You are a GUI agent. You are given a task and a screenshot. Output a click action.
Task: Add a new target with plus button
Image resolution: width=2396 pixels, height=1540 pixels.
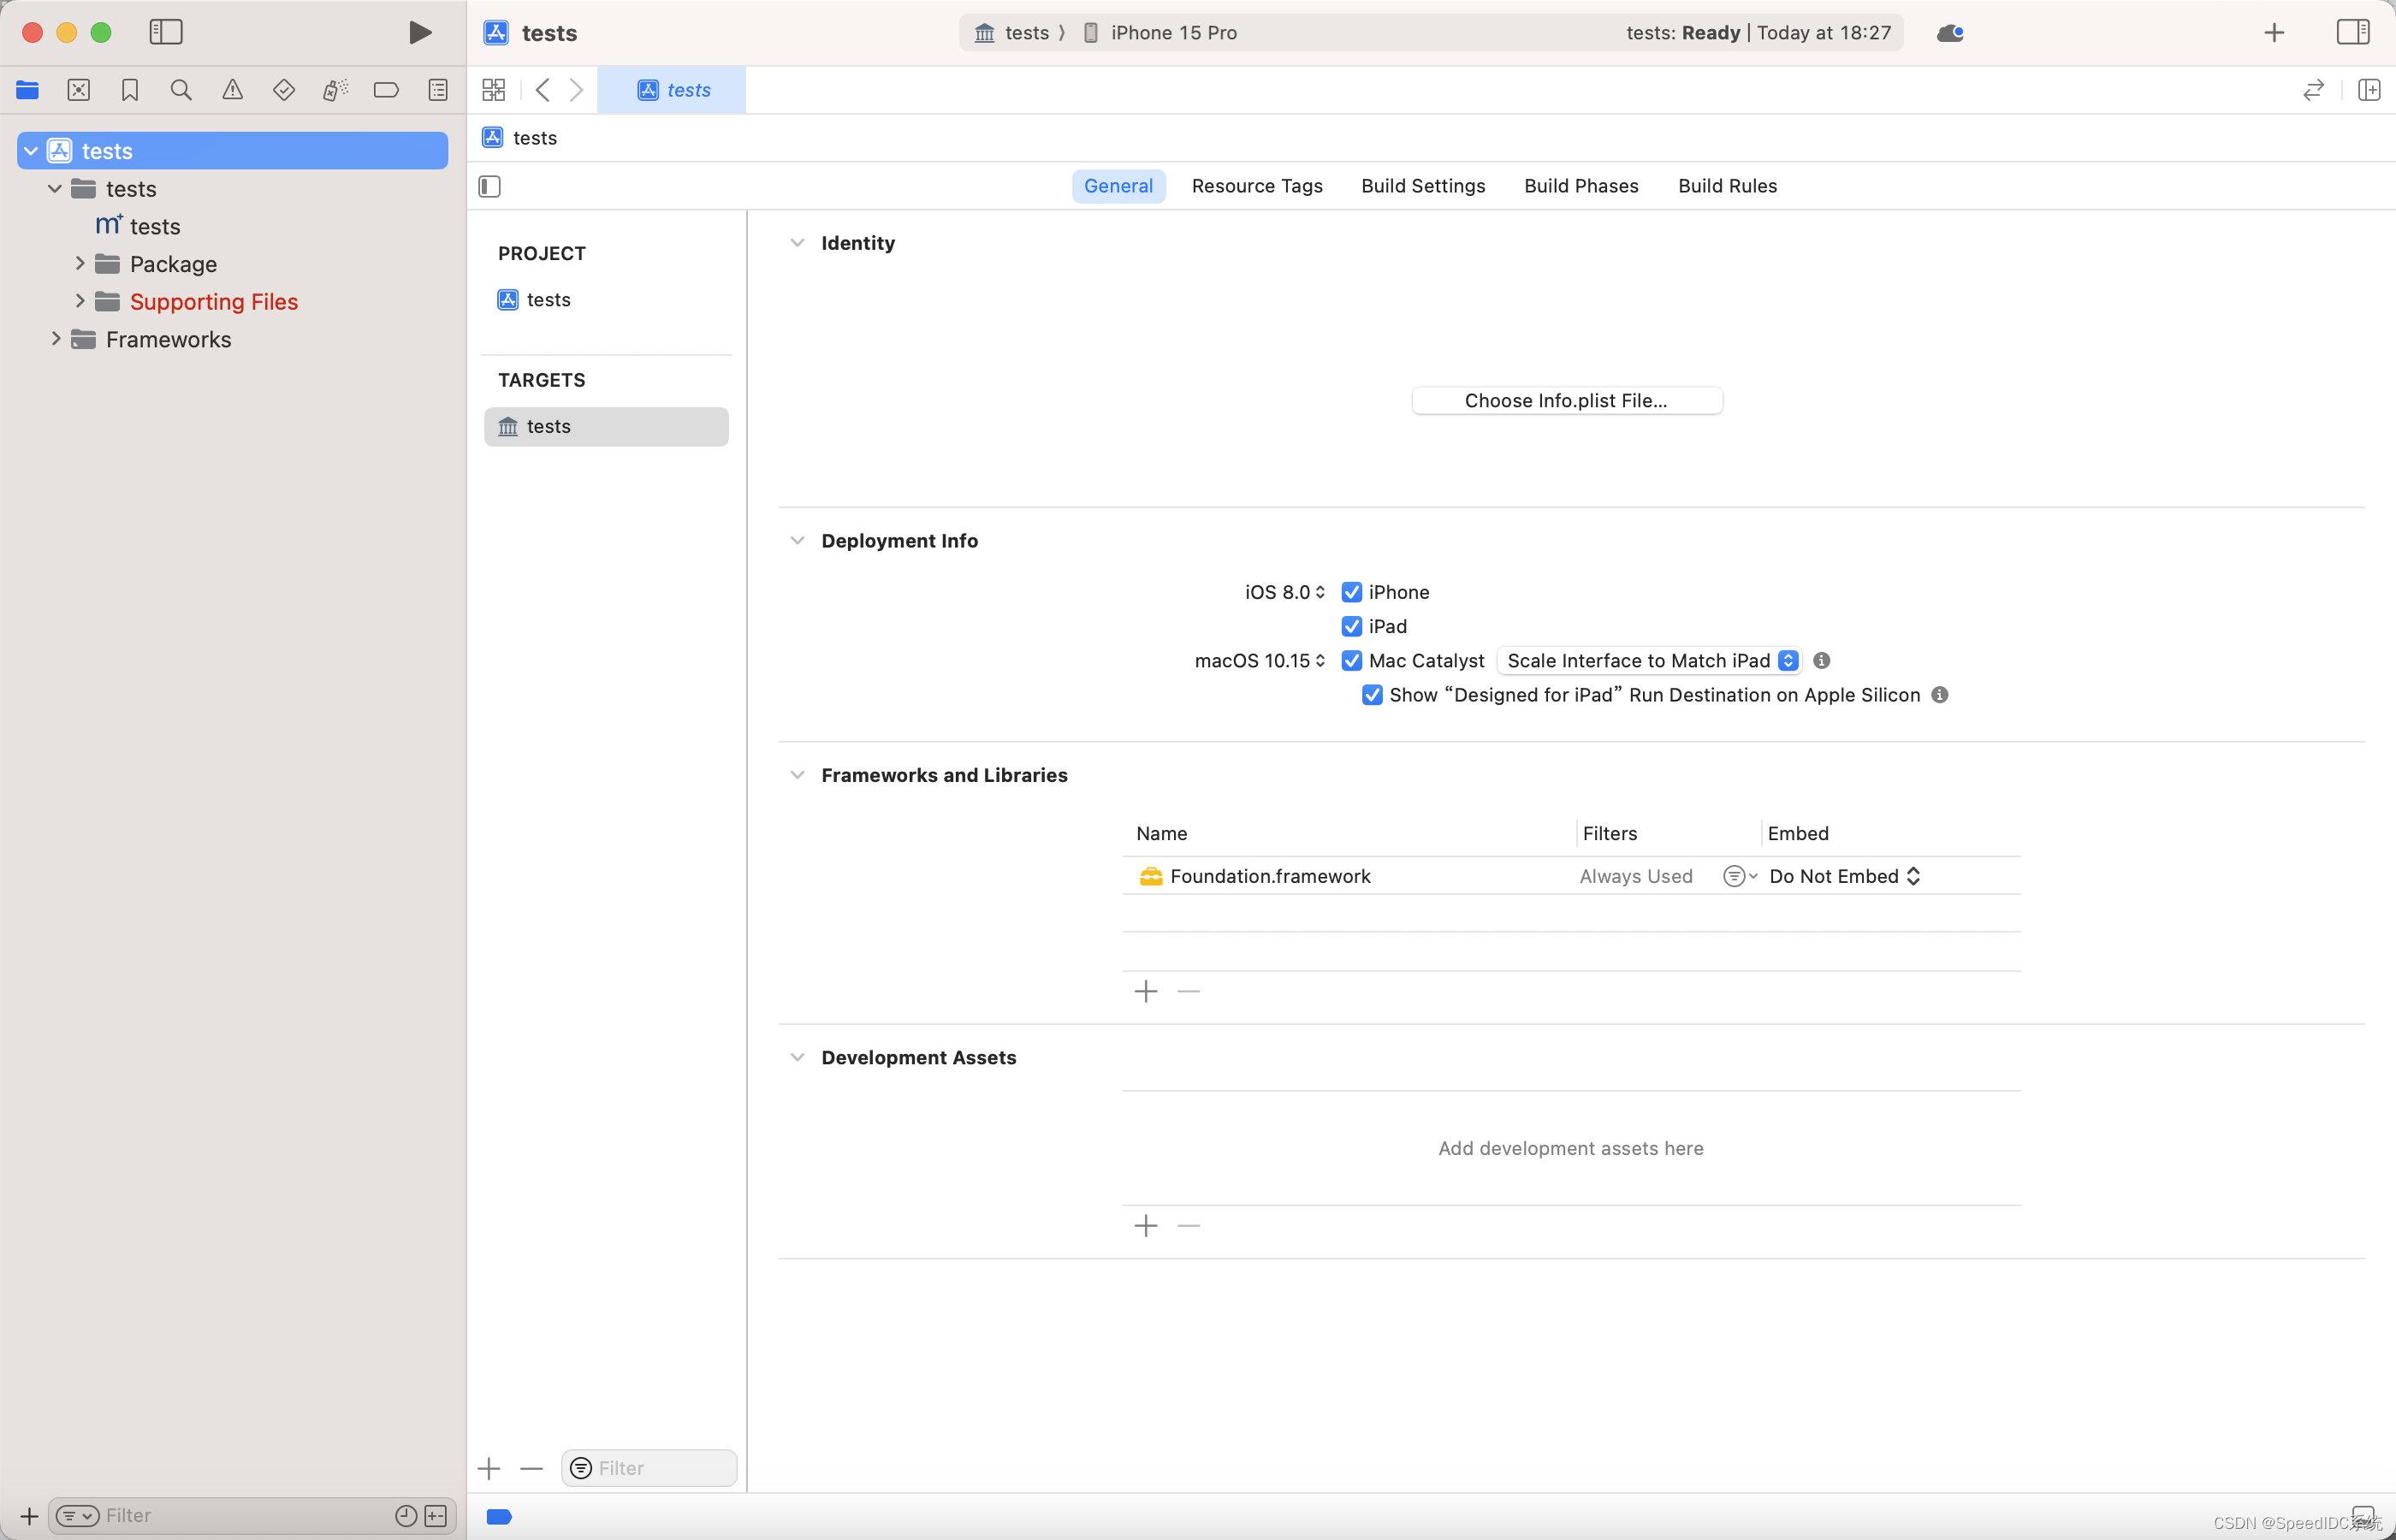489,1468
